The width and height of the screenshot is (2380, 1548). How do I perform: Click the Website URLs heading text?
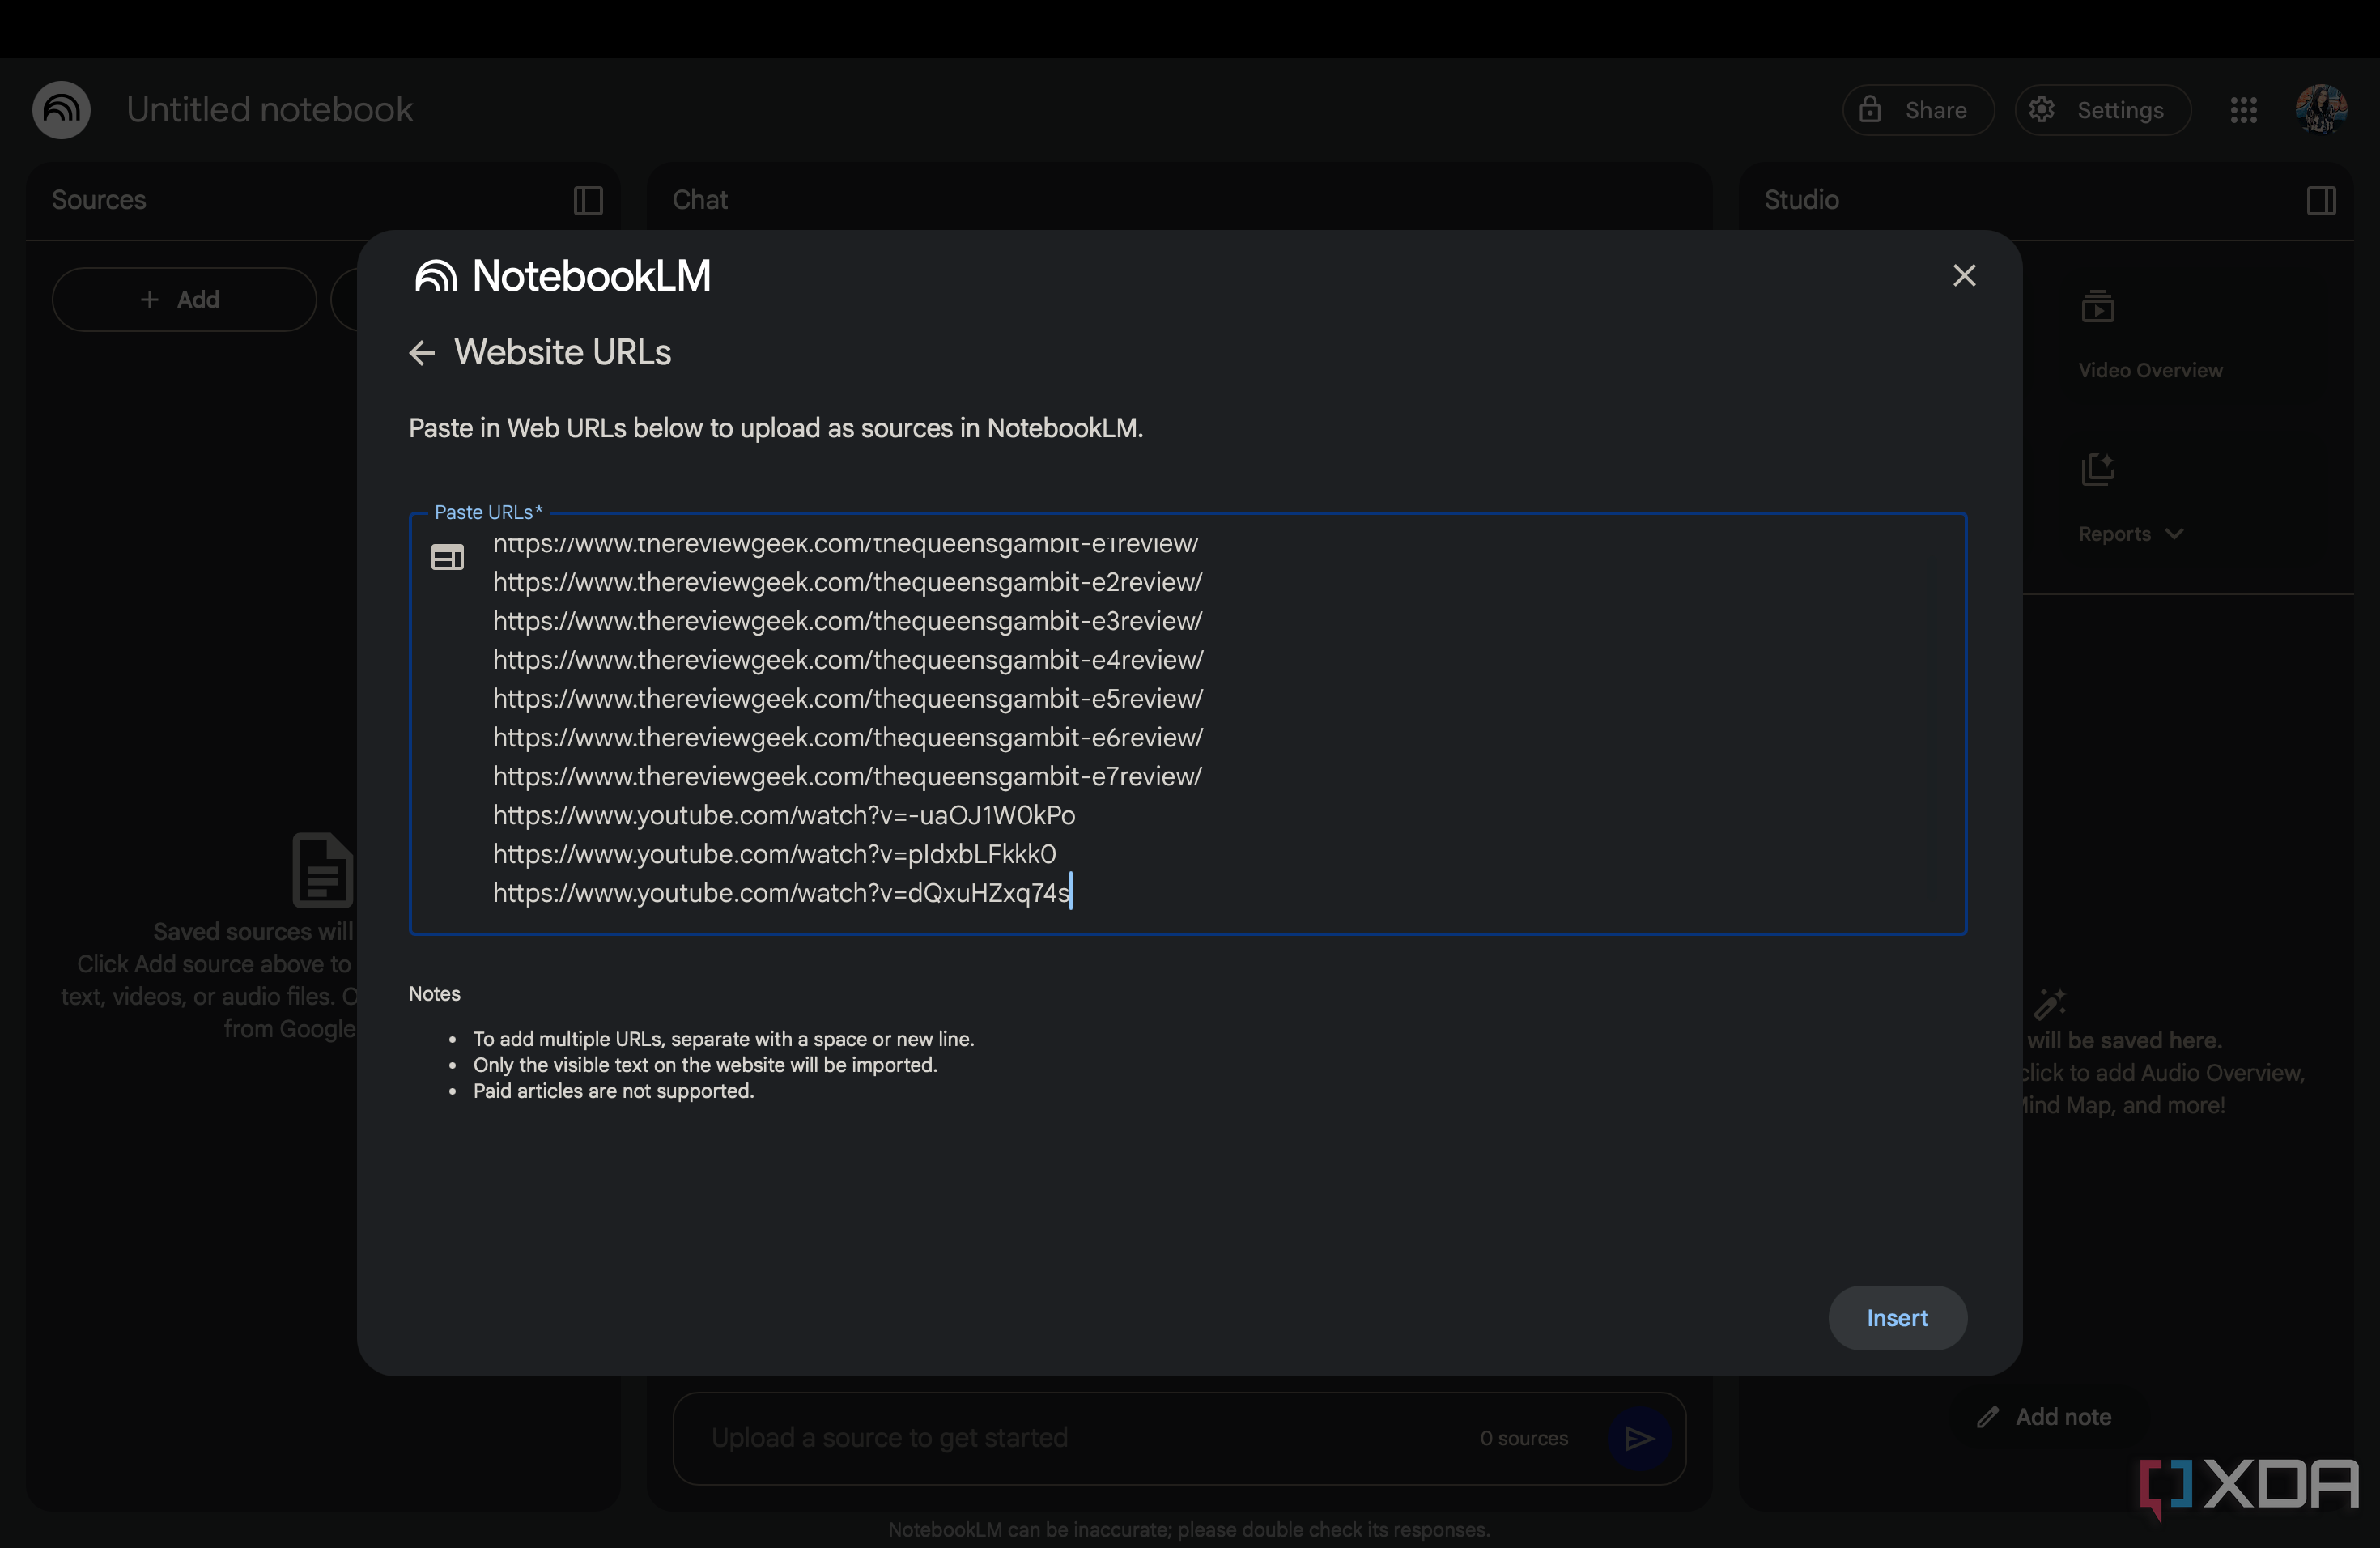tap(562, 353)
